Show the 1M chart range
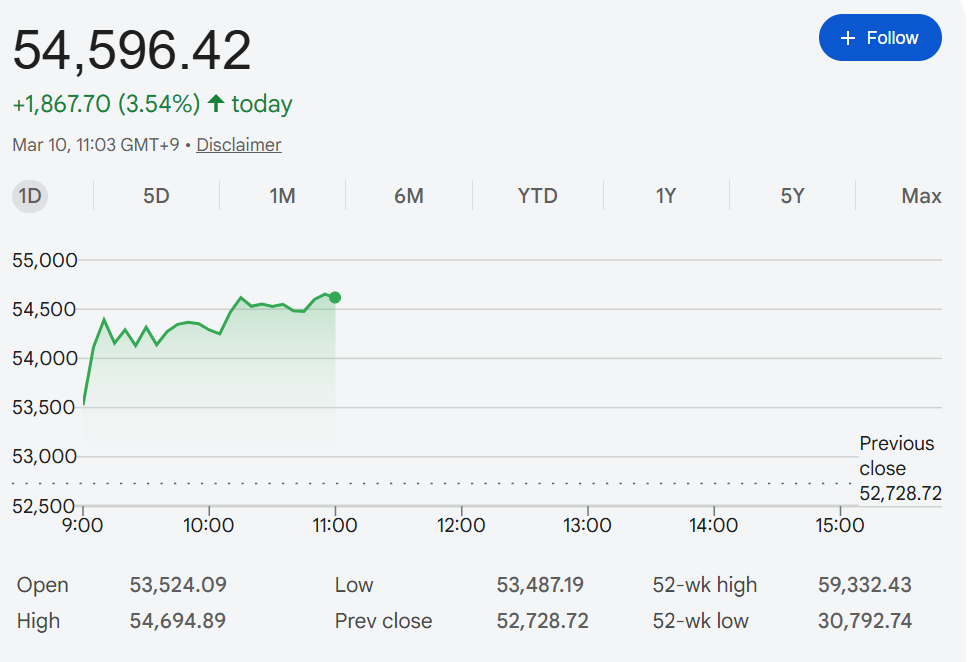 click(282, 196)
